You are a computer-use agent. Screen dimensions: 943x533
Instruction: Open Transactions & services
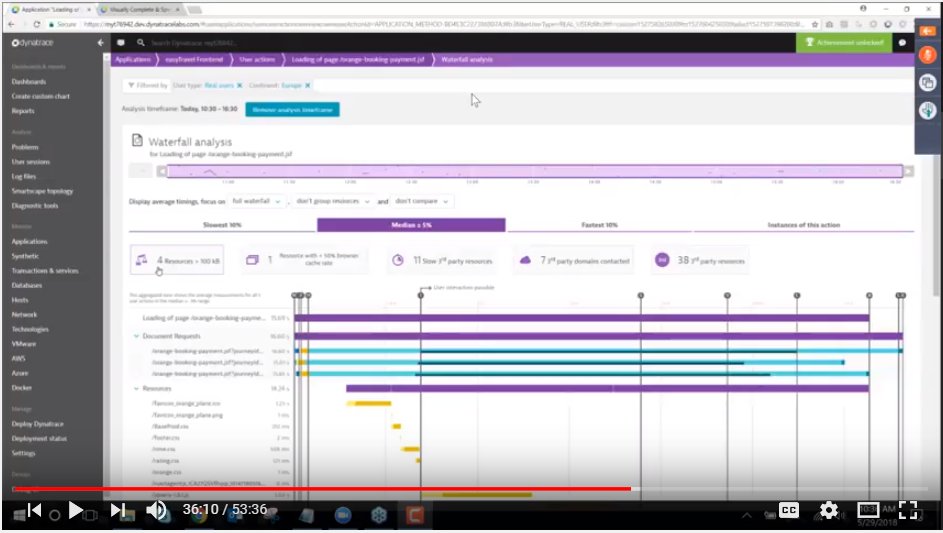(45, 271)
